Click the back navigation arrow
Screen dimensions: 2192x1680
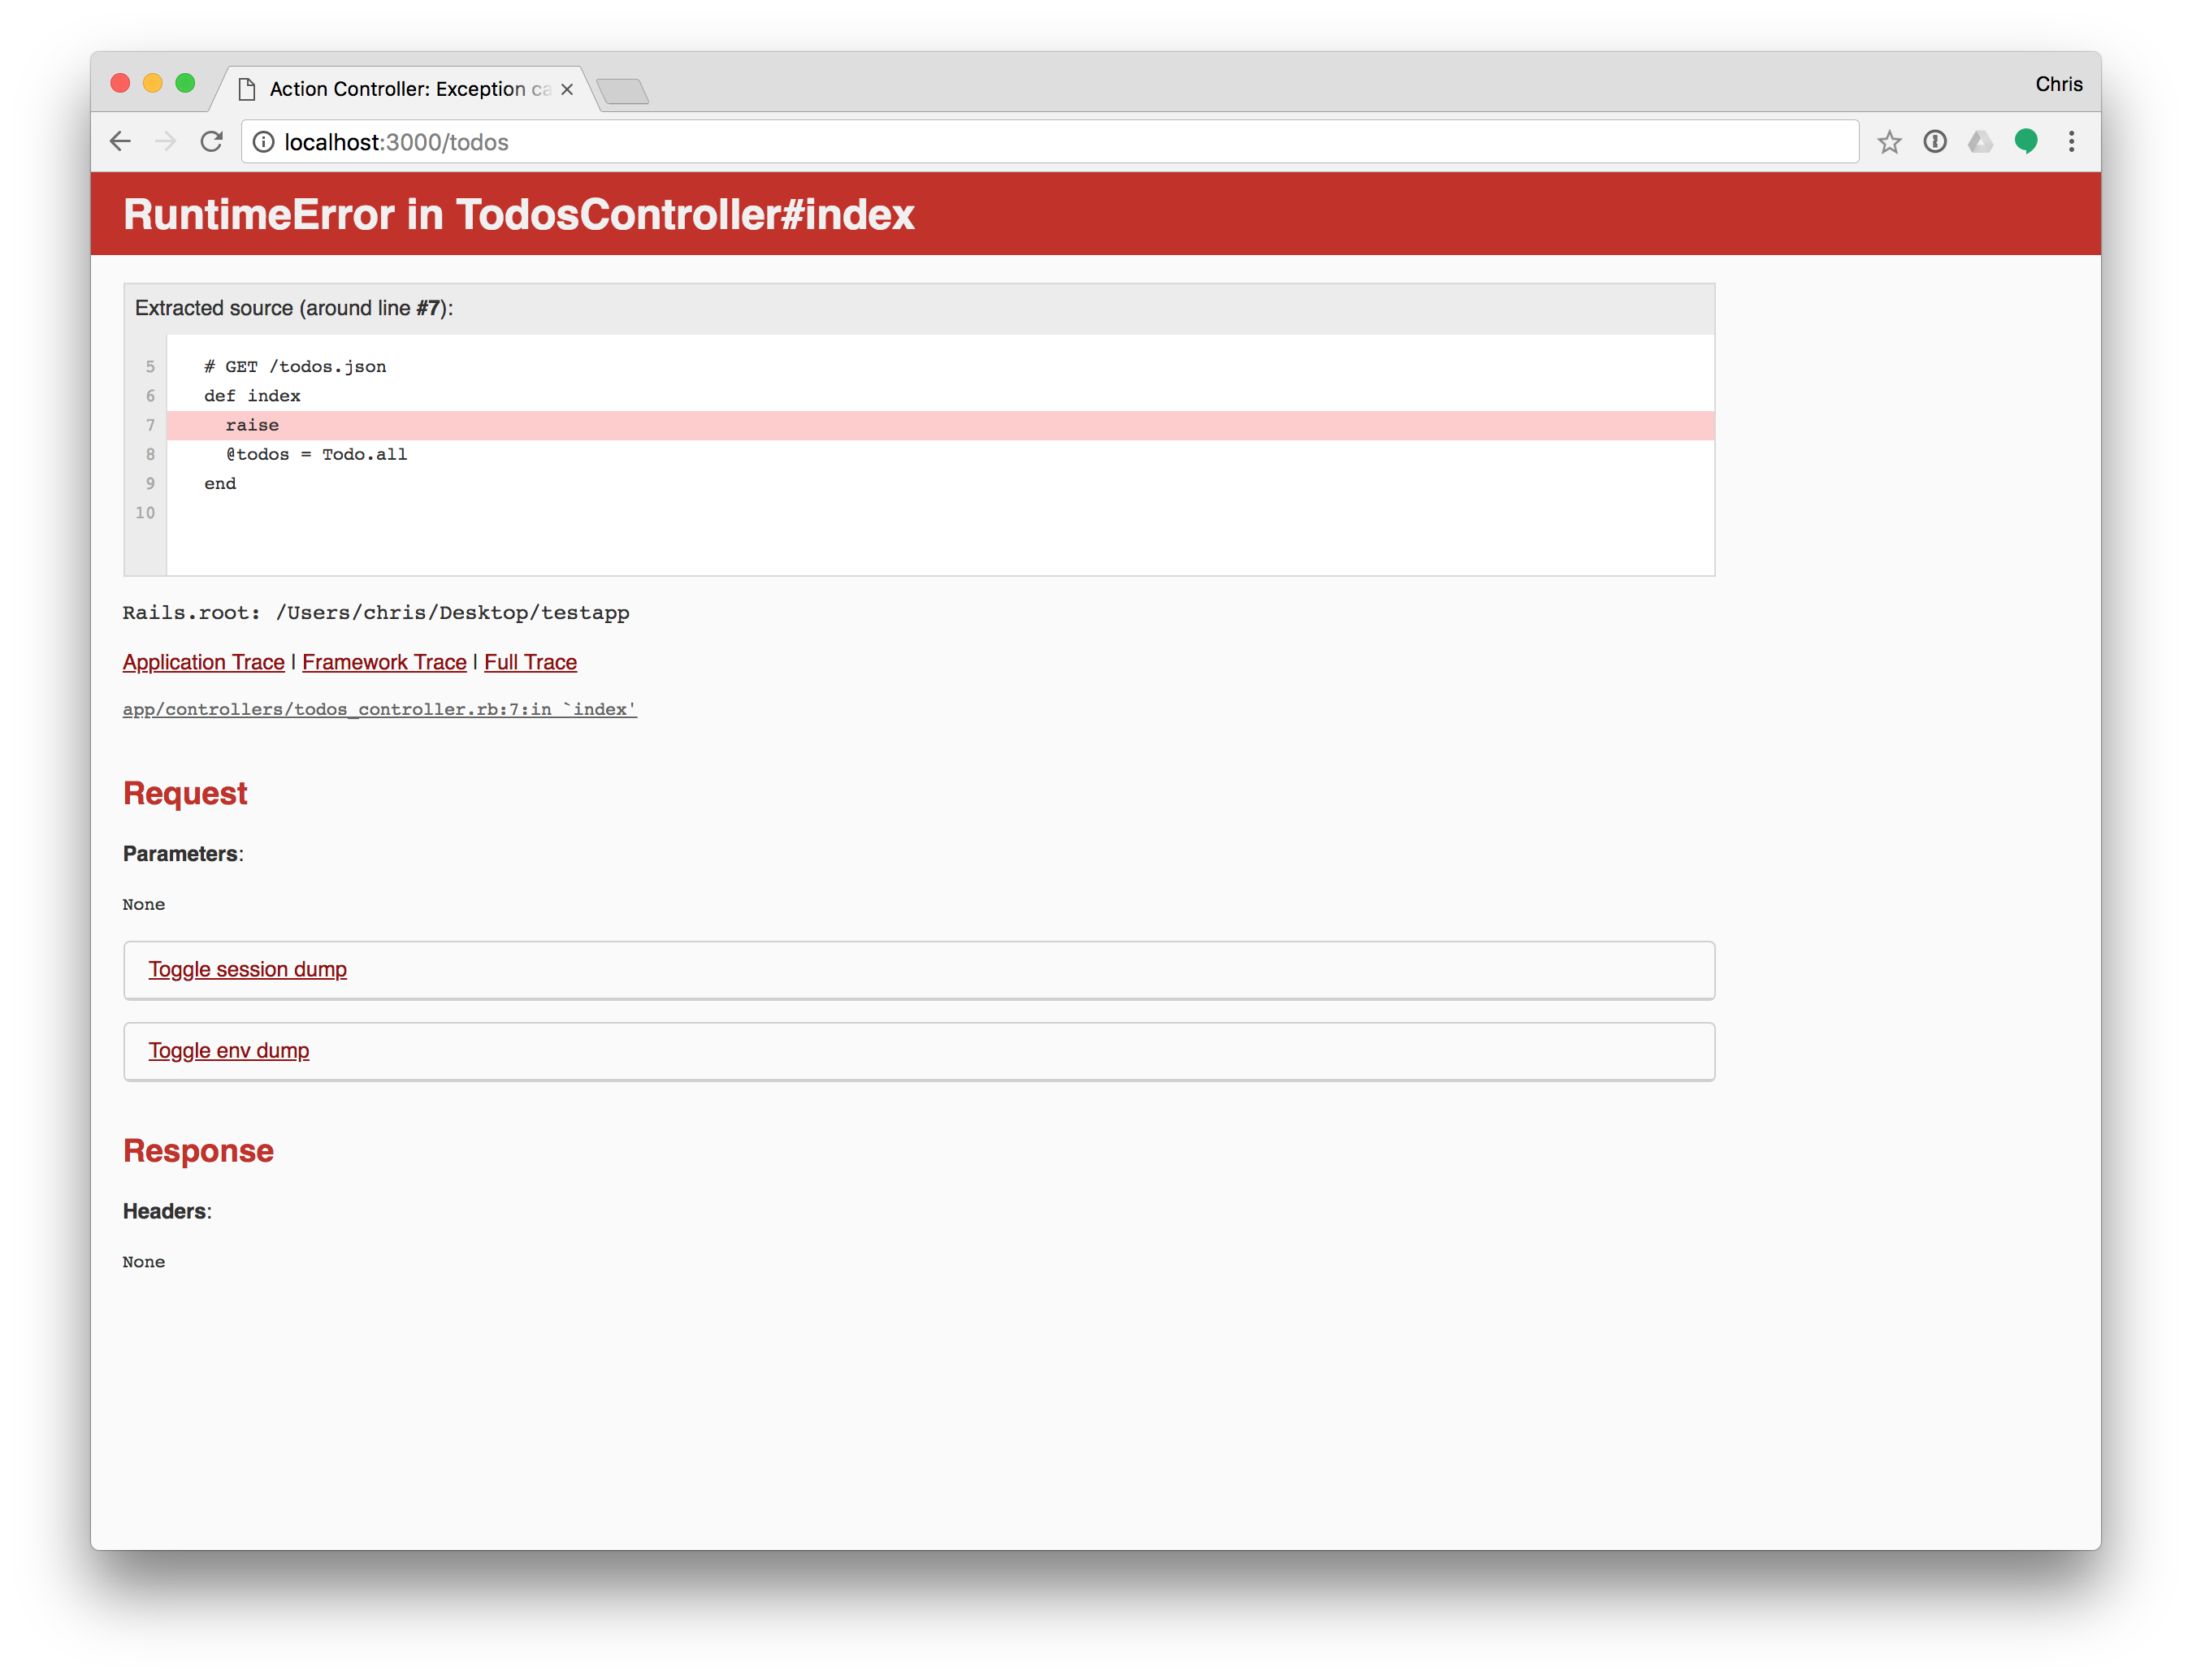[x=120, y=141]
